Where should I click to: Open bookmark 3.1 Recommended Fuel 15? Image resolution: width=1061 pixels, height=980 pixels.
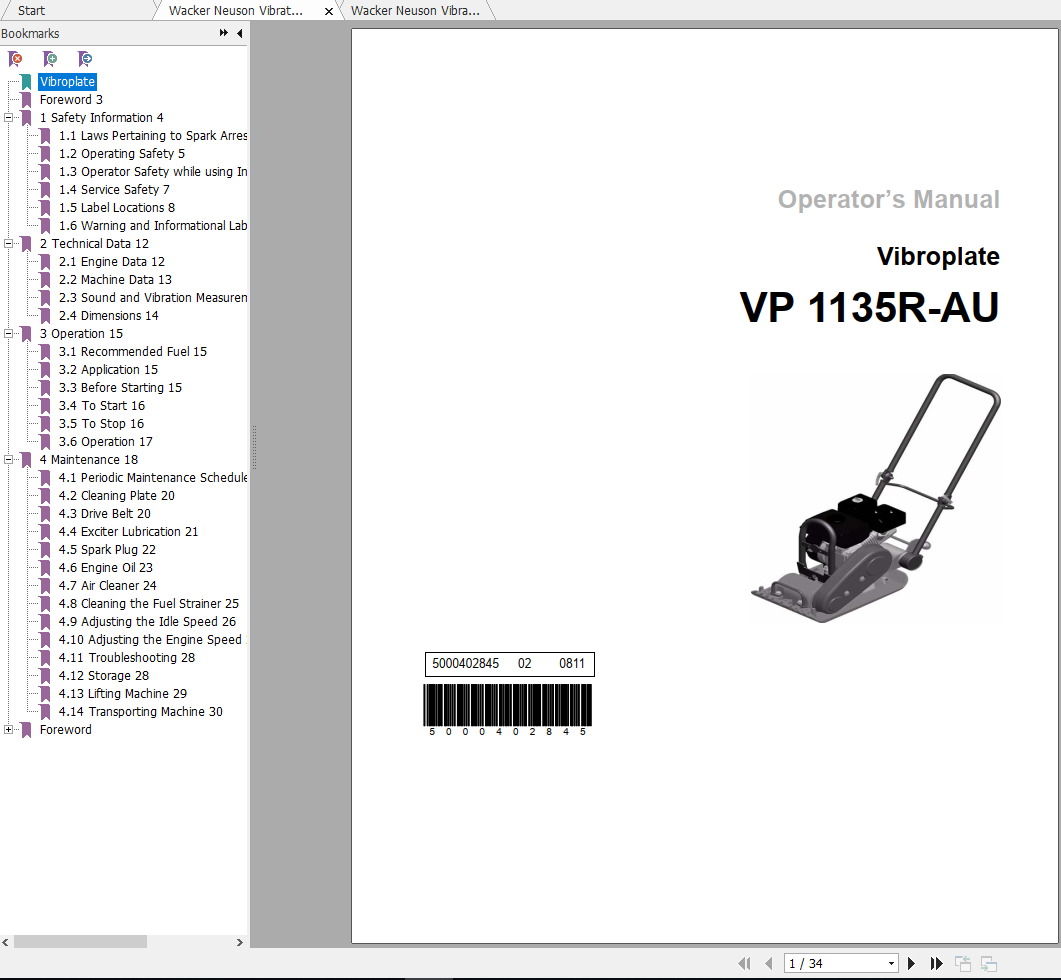(133, 351)
